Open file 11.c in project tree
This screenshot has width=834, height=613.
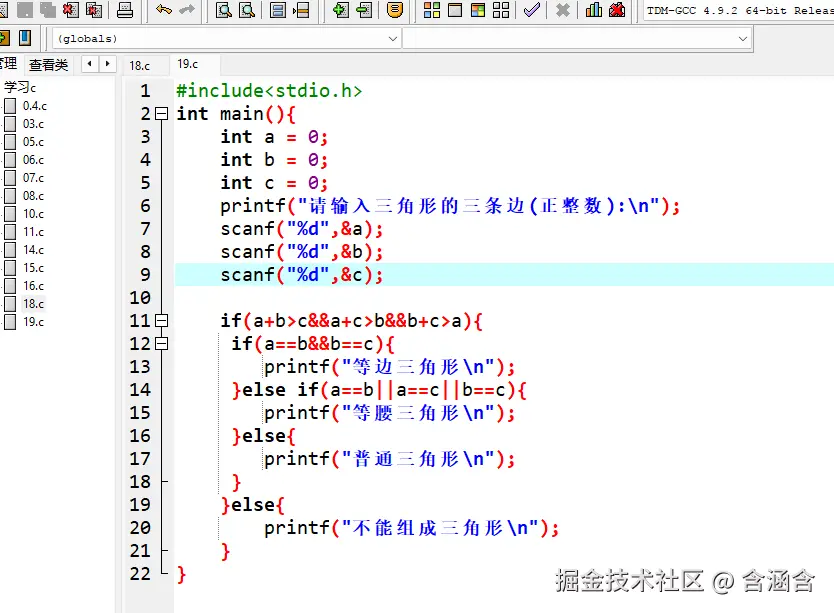33,232
